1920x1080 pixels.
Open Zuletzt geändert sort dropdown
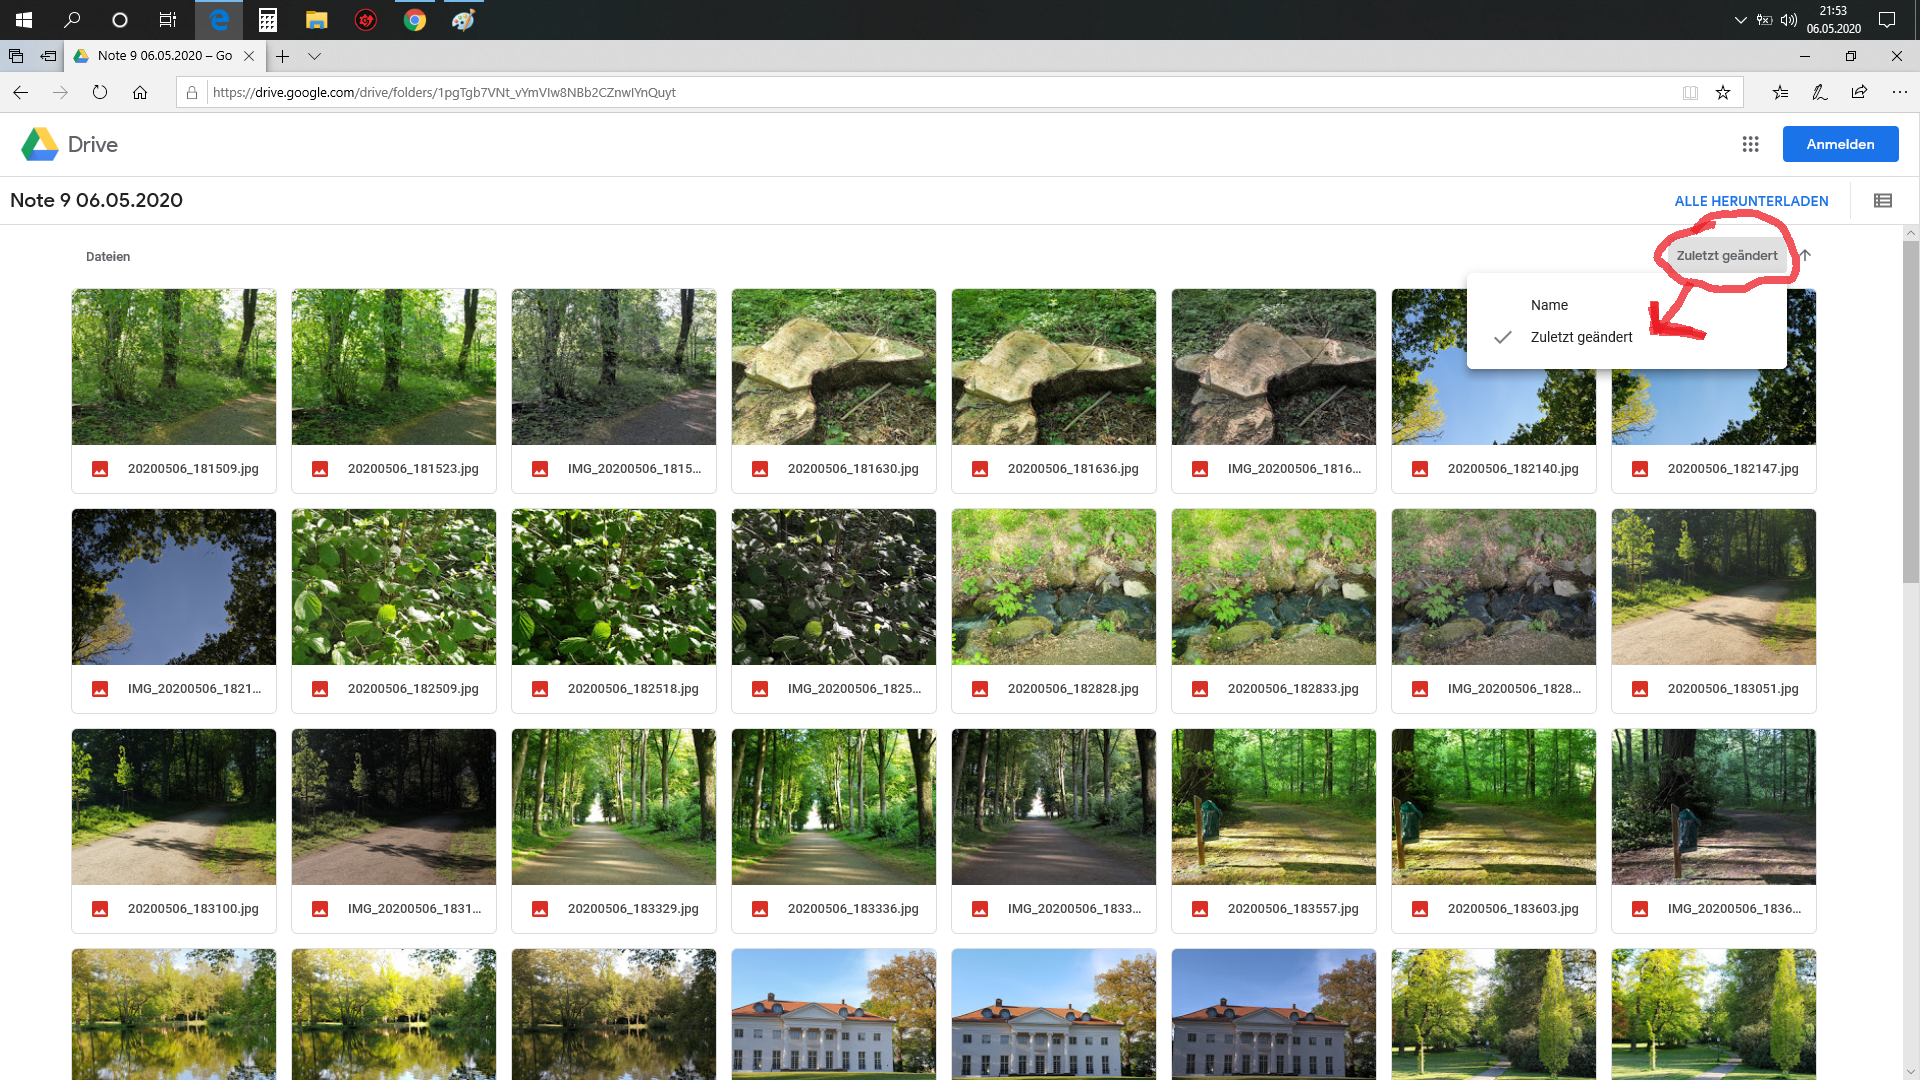point(1727,256)
